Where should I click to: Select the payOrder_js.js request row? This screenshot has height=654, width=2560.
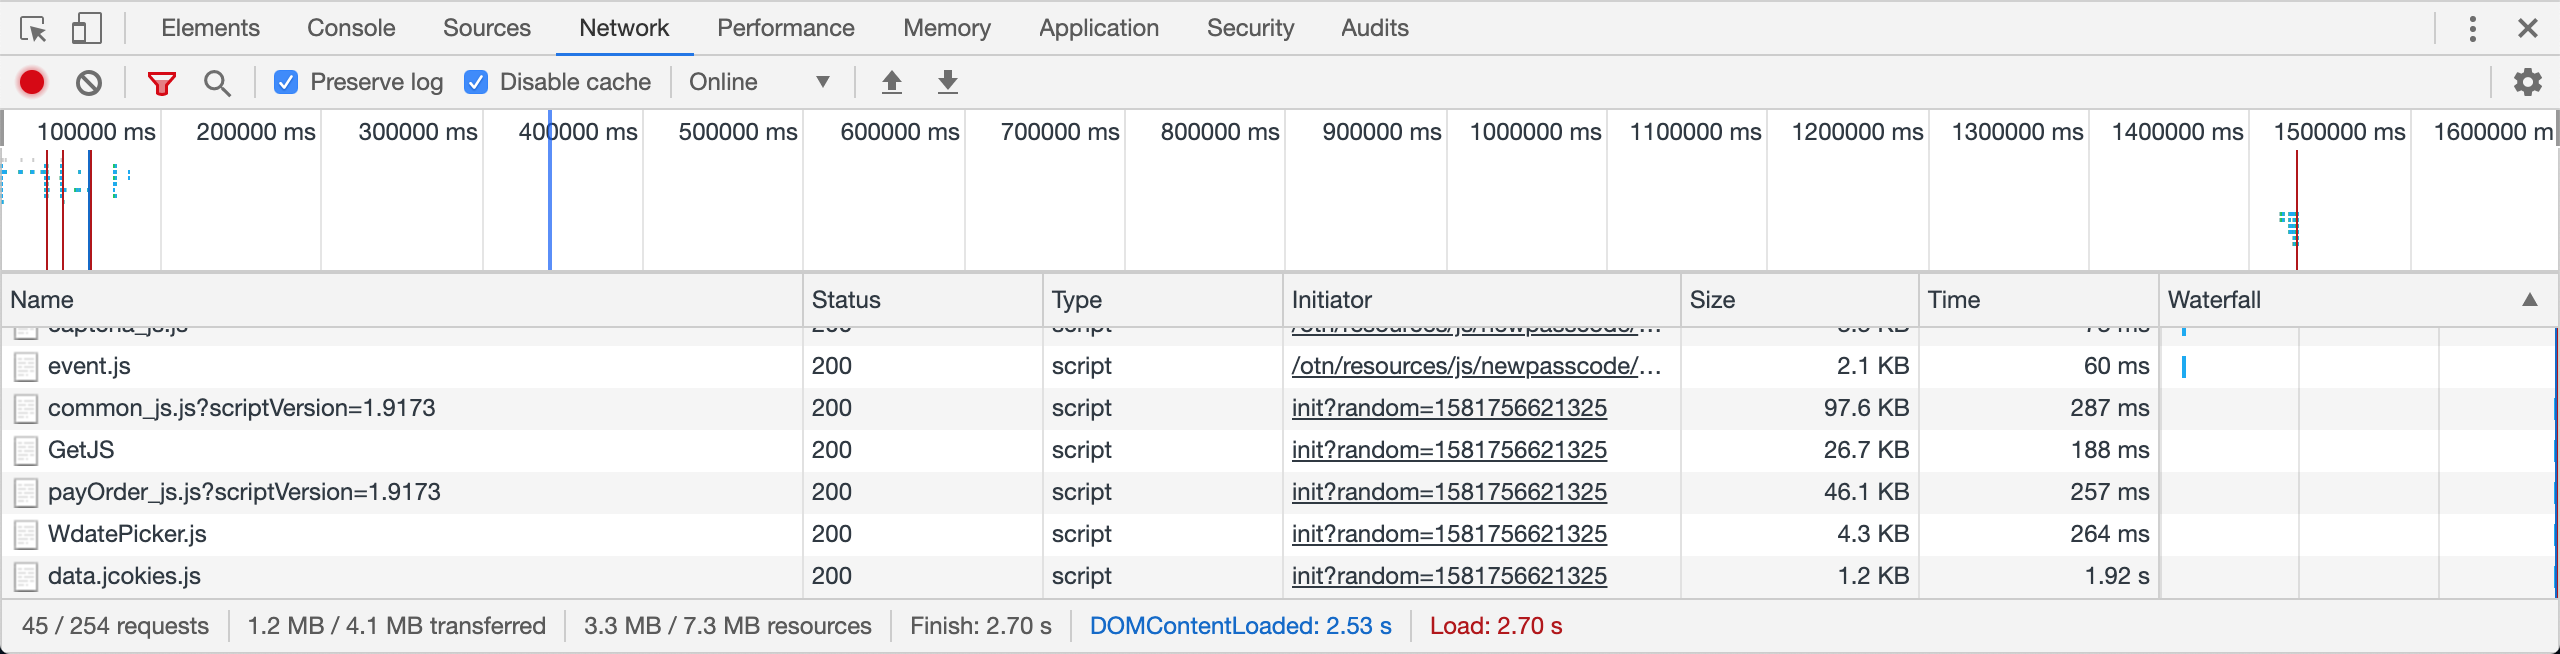[x=244, y=492]
